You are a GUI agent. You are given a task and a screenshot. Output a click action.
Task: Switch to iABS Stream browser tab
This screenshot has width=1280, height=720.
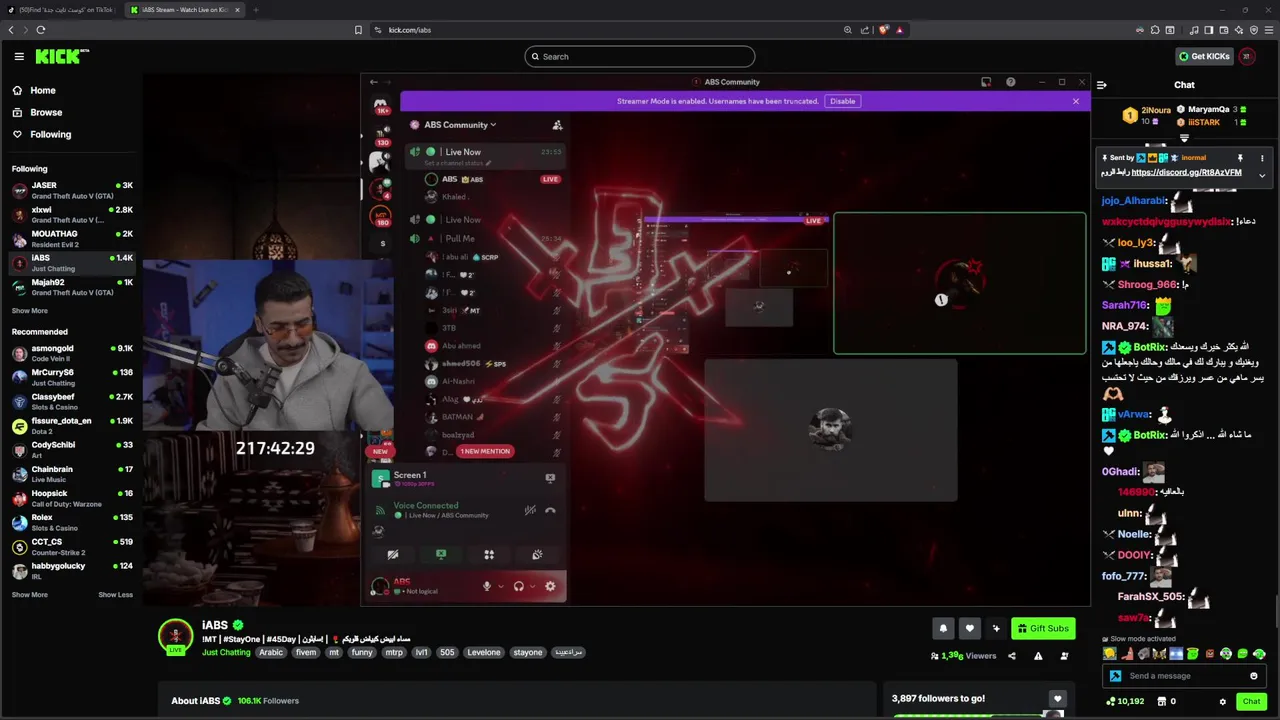pyautogui.click(x=184, y=10)
